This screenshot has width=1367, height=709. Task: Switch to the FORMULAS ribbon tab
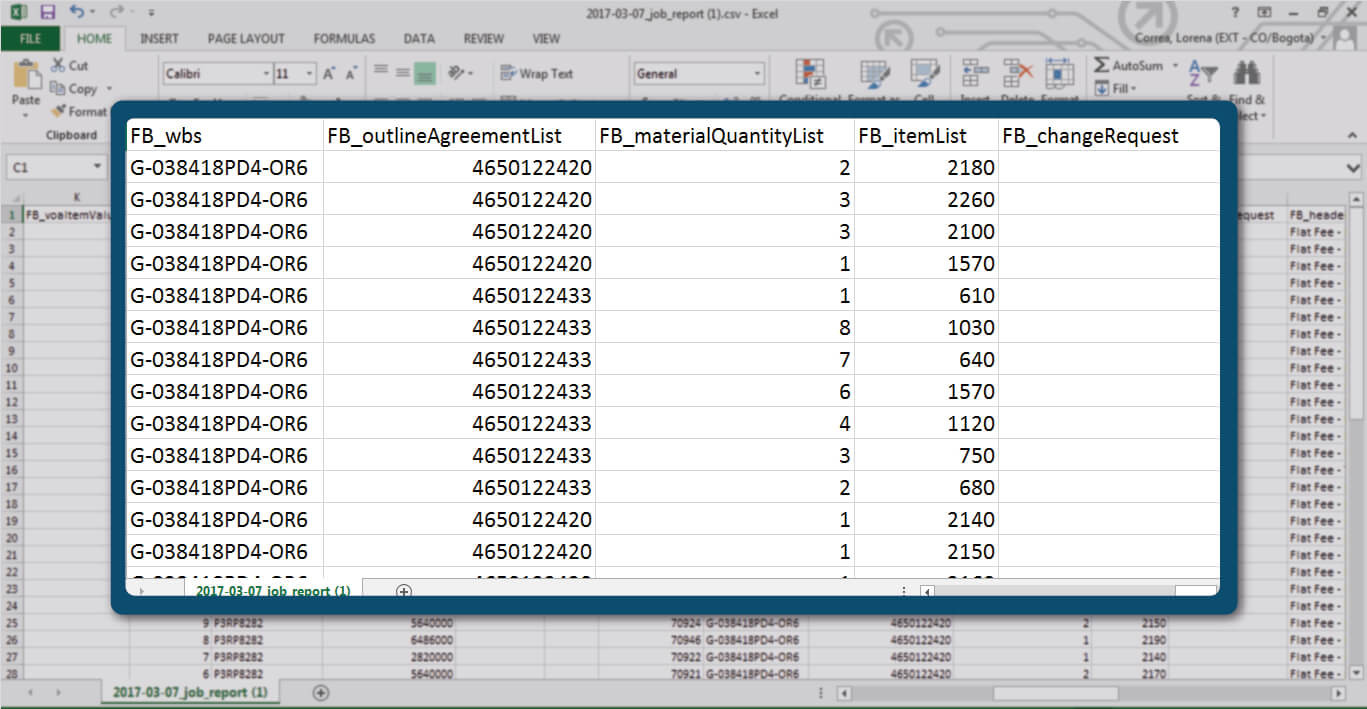tap(344, 39)
